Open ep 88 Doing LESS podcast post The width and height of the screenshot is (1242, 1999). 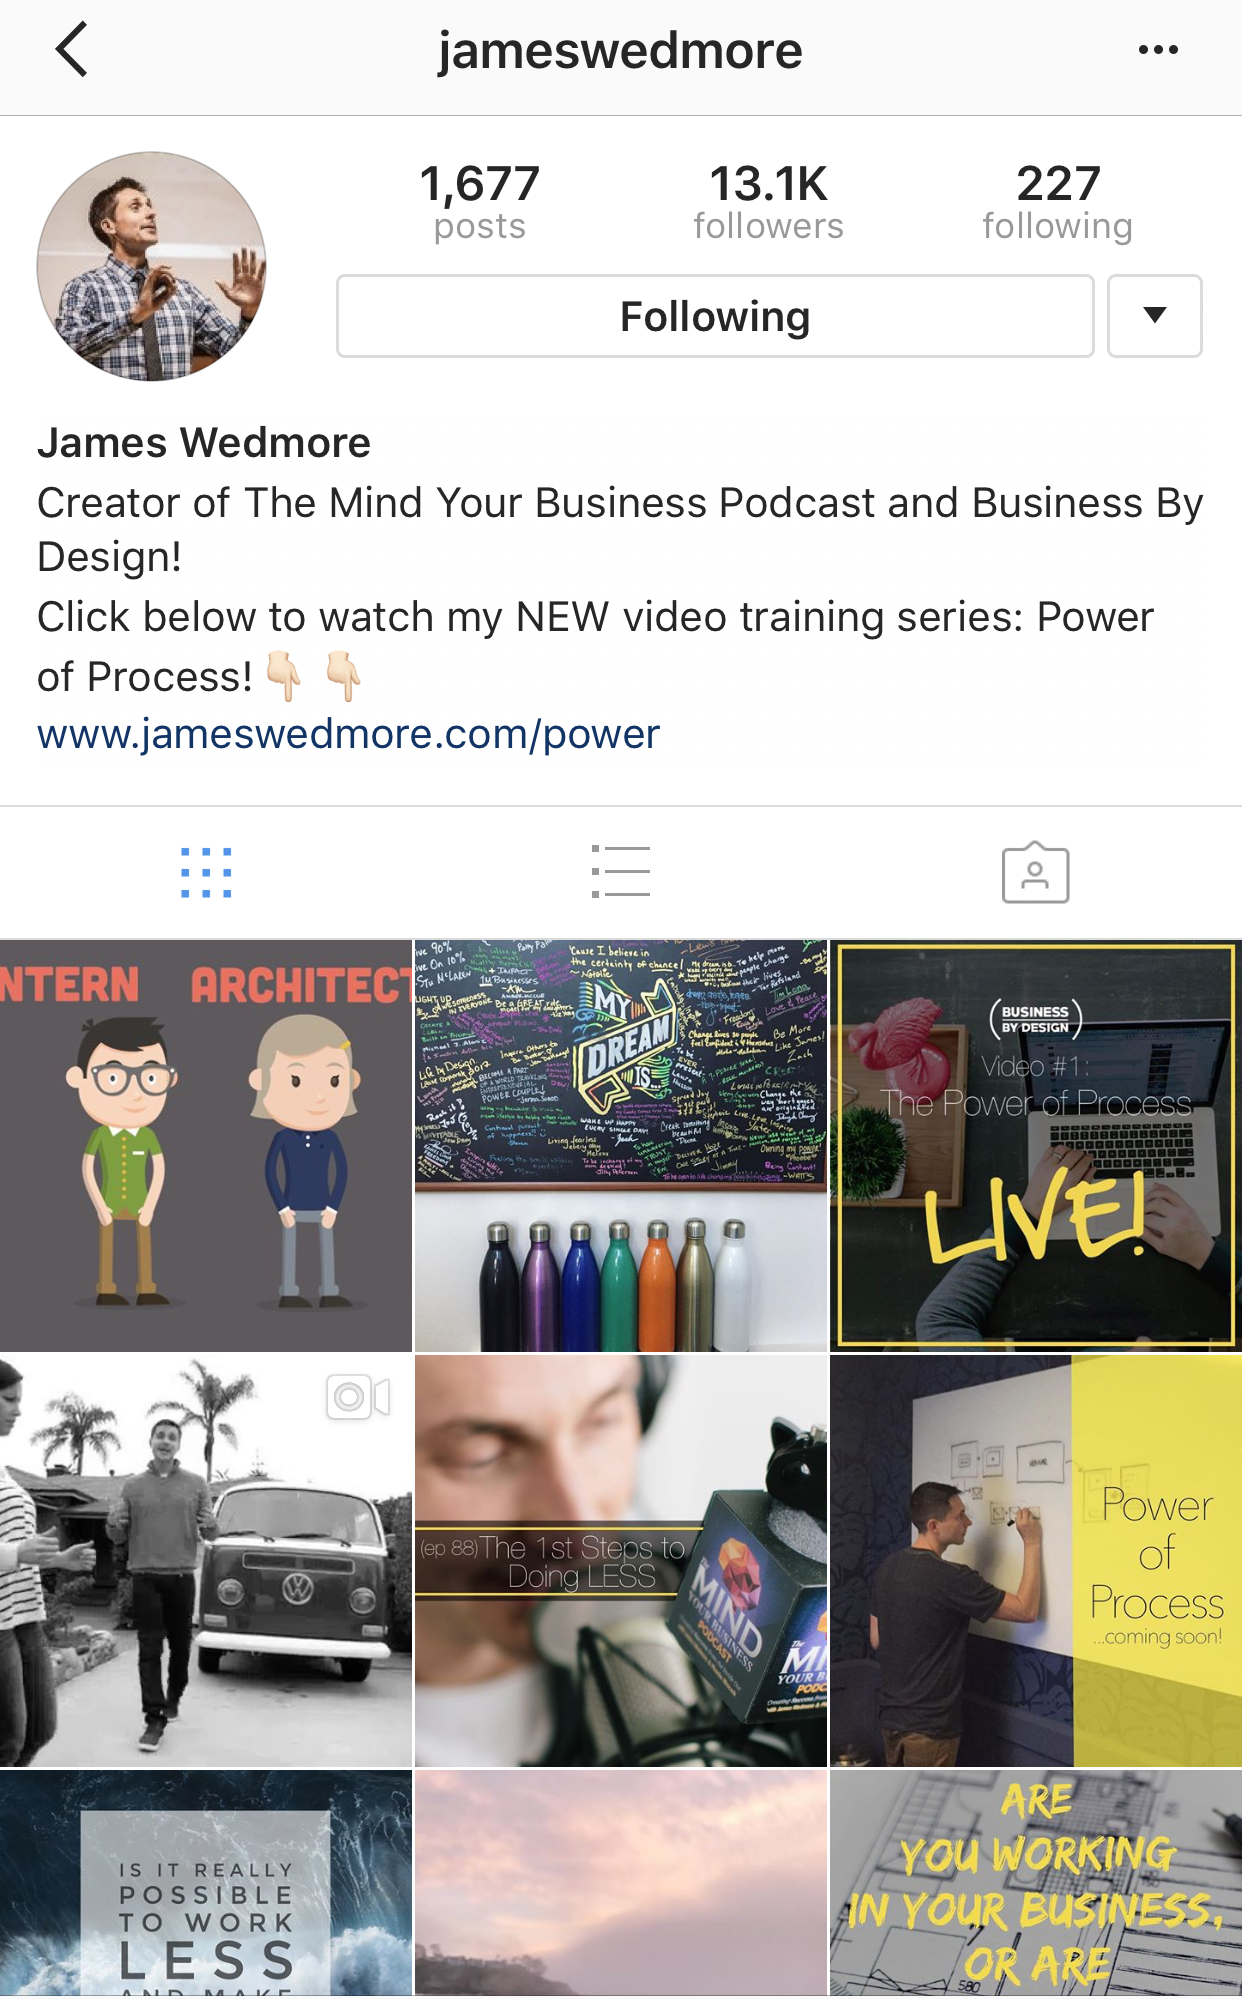coord(621,1561)
